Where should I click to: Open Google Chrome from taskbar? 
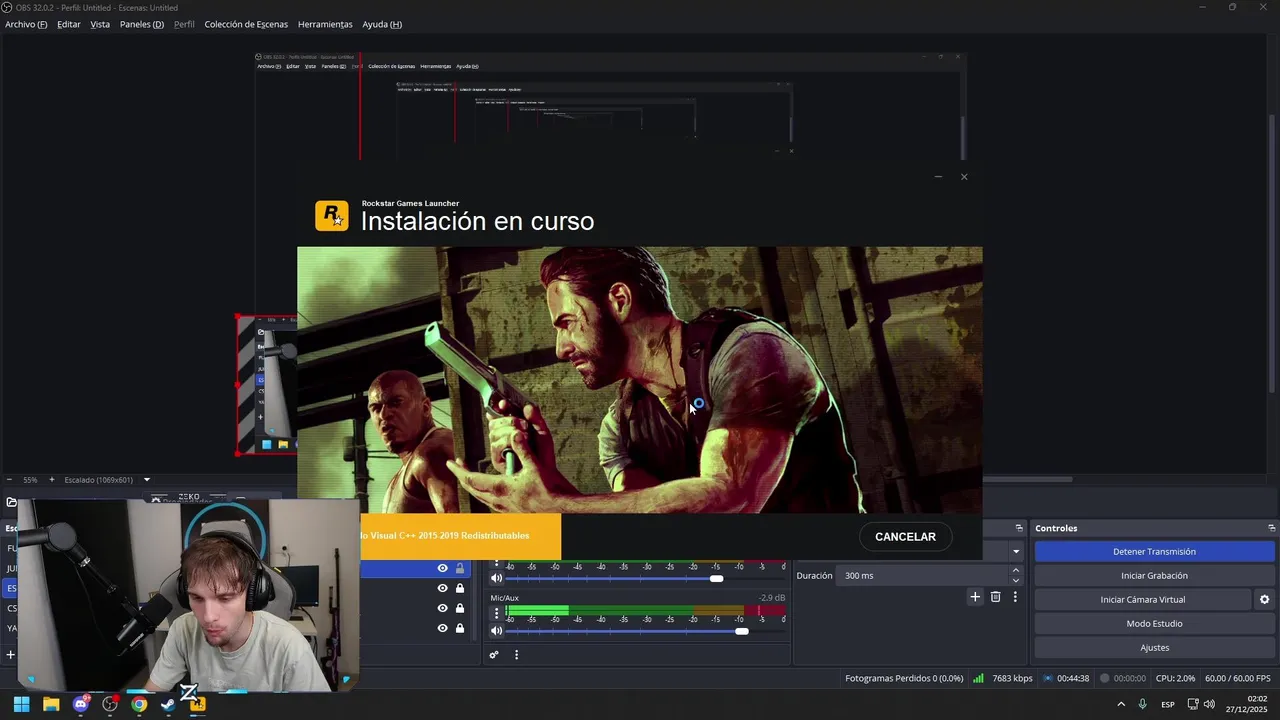[139, 704]
